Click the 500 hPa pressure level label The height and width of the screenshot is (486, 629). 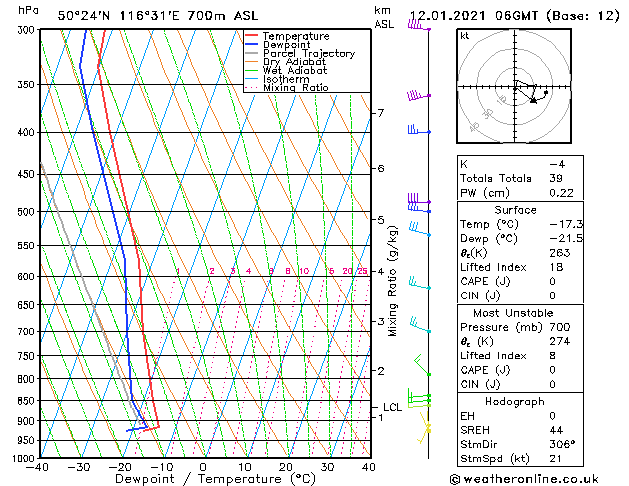pos(27,212)
